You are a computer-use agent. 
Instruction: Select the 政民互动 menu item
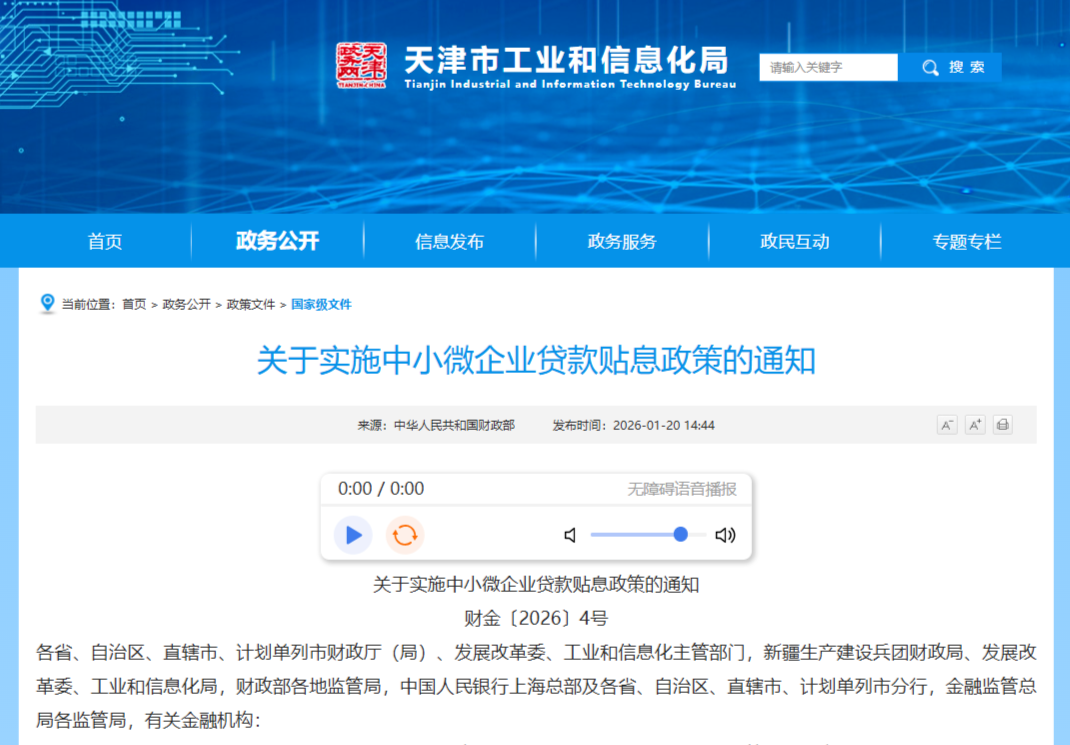tap(794, 241)
